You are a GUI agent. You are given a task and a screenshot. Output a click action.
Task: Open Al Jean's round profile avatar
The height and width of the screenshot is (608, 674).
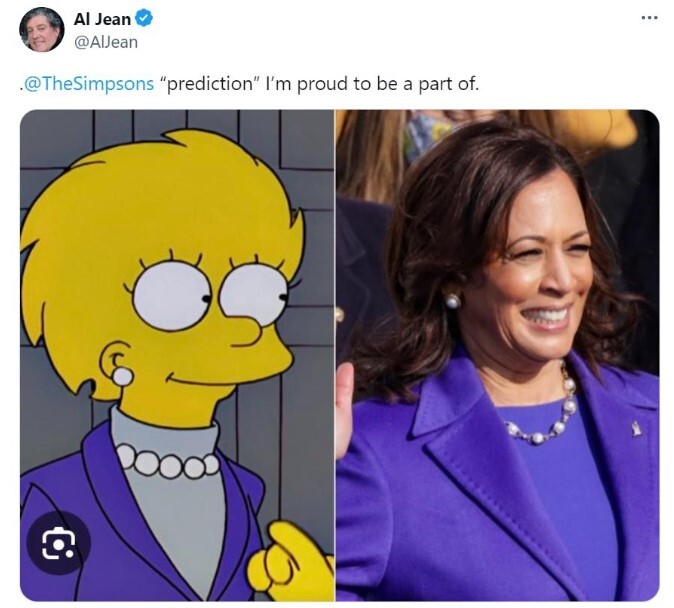pos(42,30)
